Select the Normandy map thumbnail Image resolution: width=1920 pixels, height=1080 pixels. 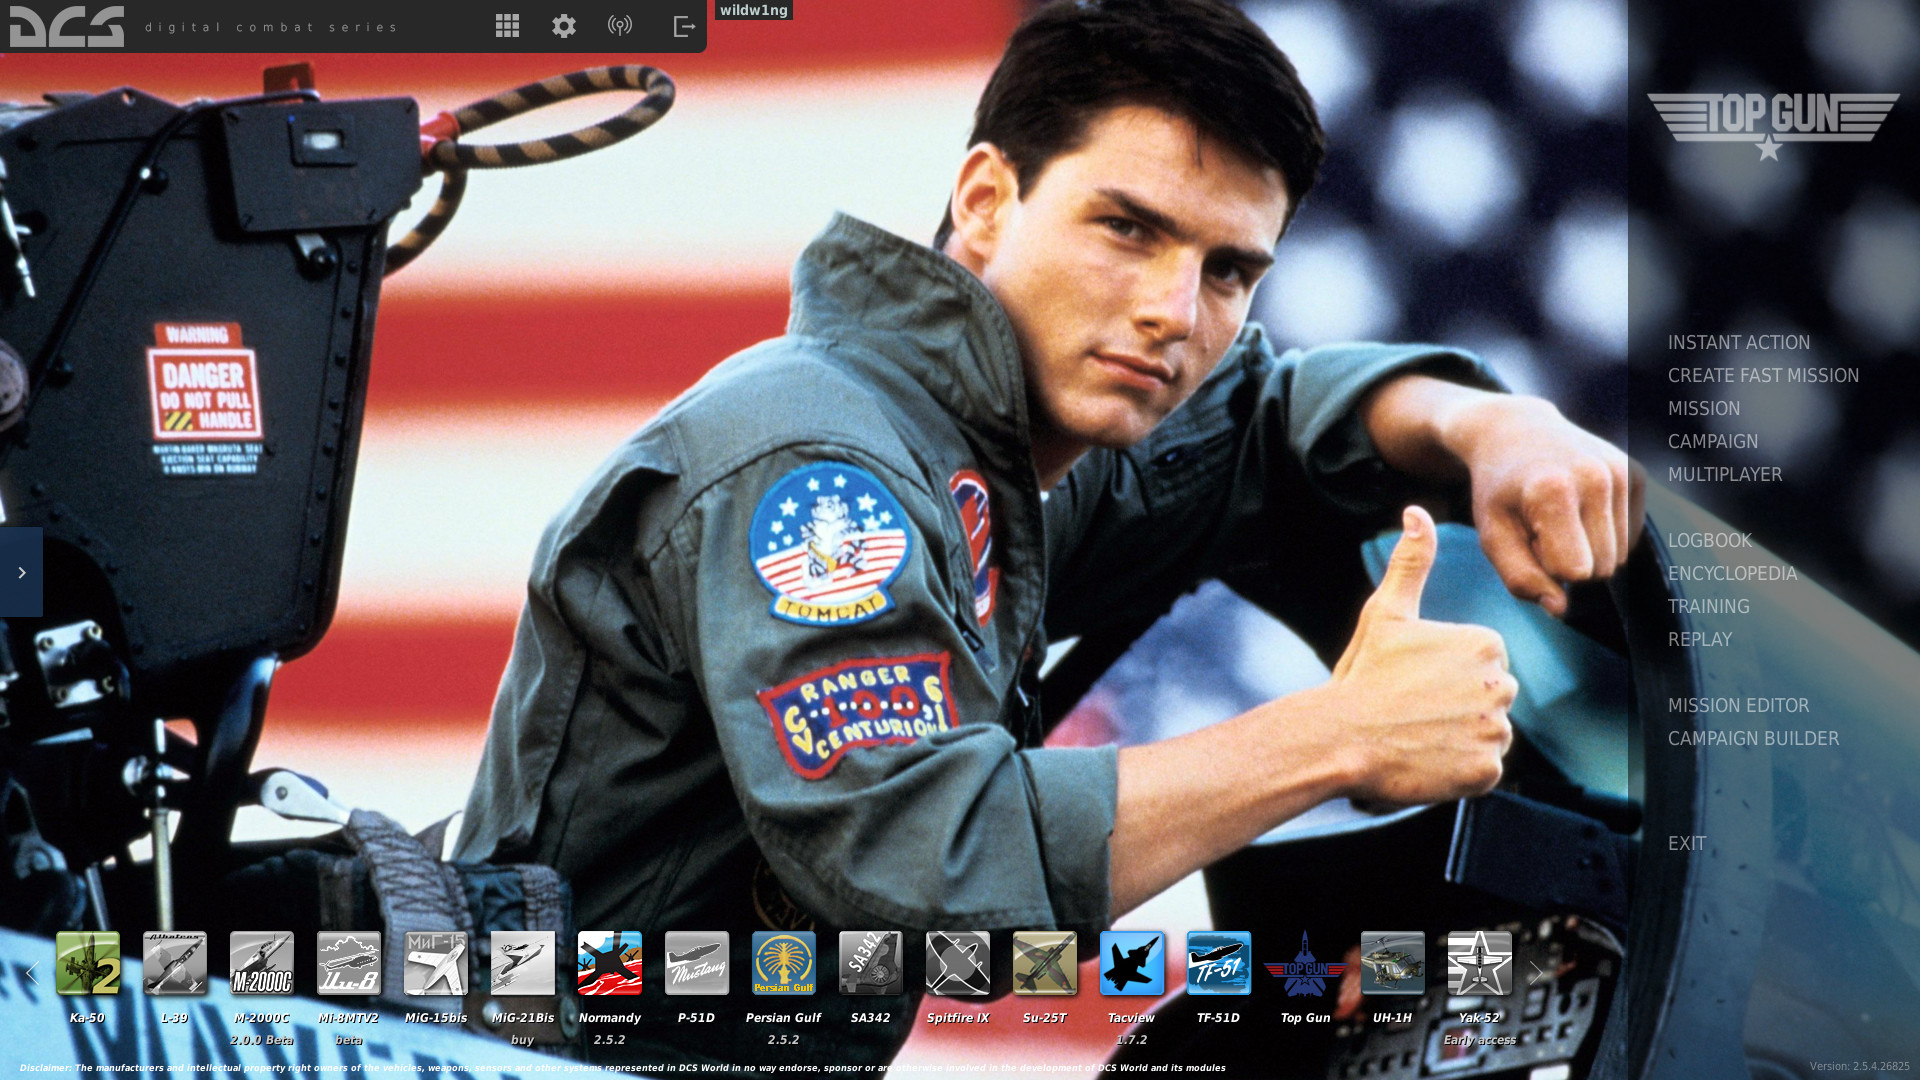610,963
